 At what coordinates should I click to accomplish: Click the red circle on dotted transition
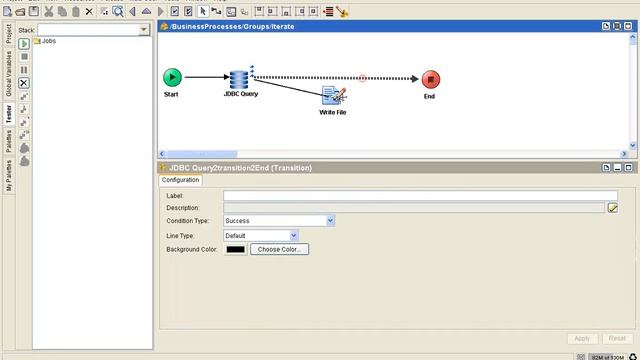[362, 78]
